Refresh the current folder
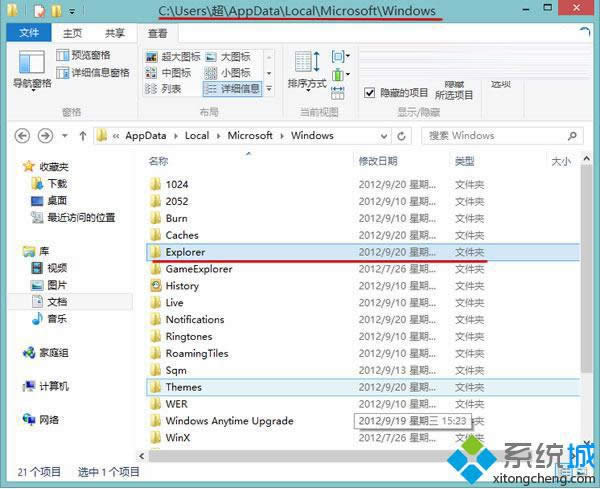 401,136
